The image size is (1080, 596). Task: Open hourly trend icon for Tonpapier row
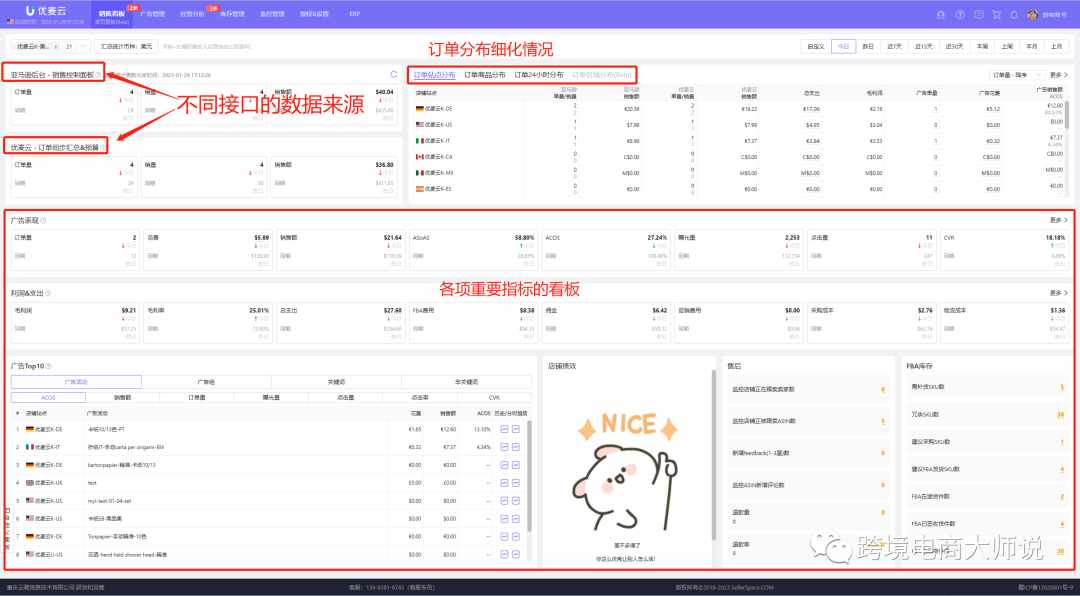[516, 536]
